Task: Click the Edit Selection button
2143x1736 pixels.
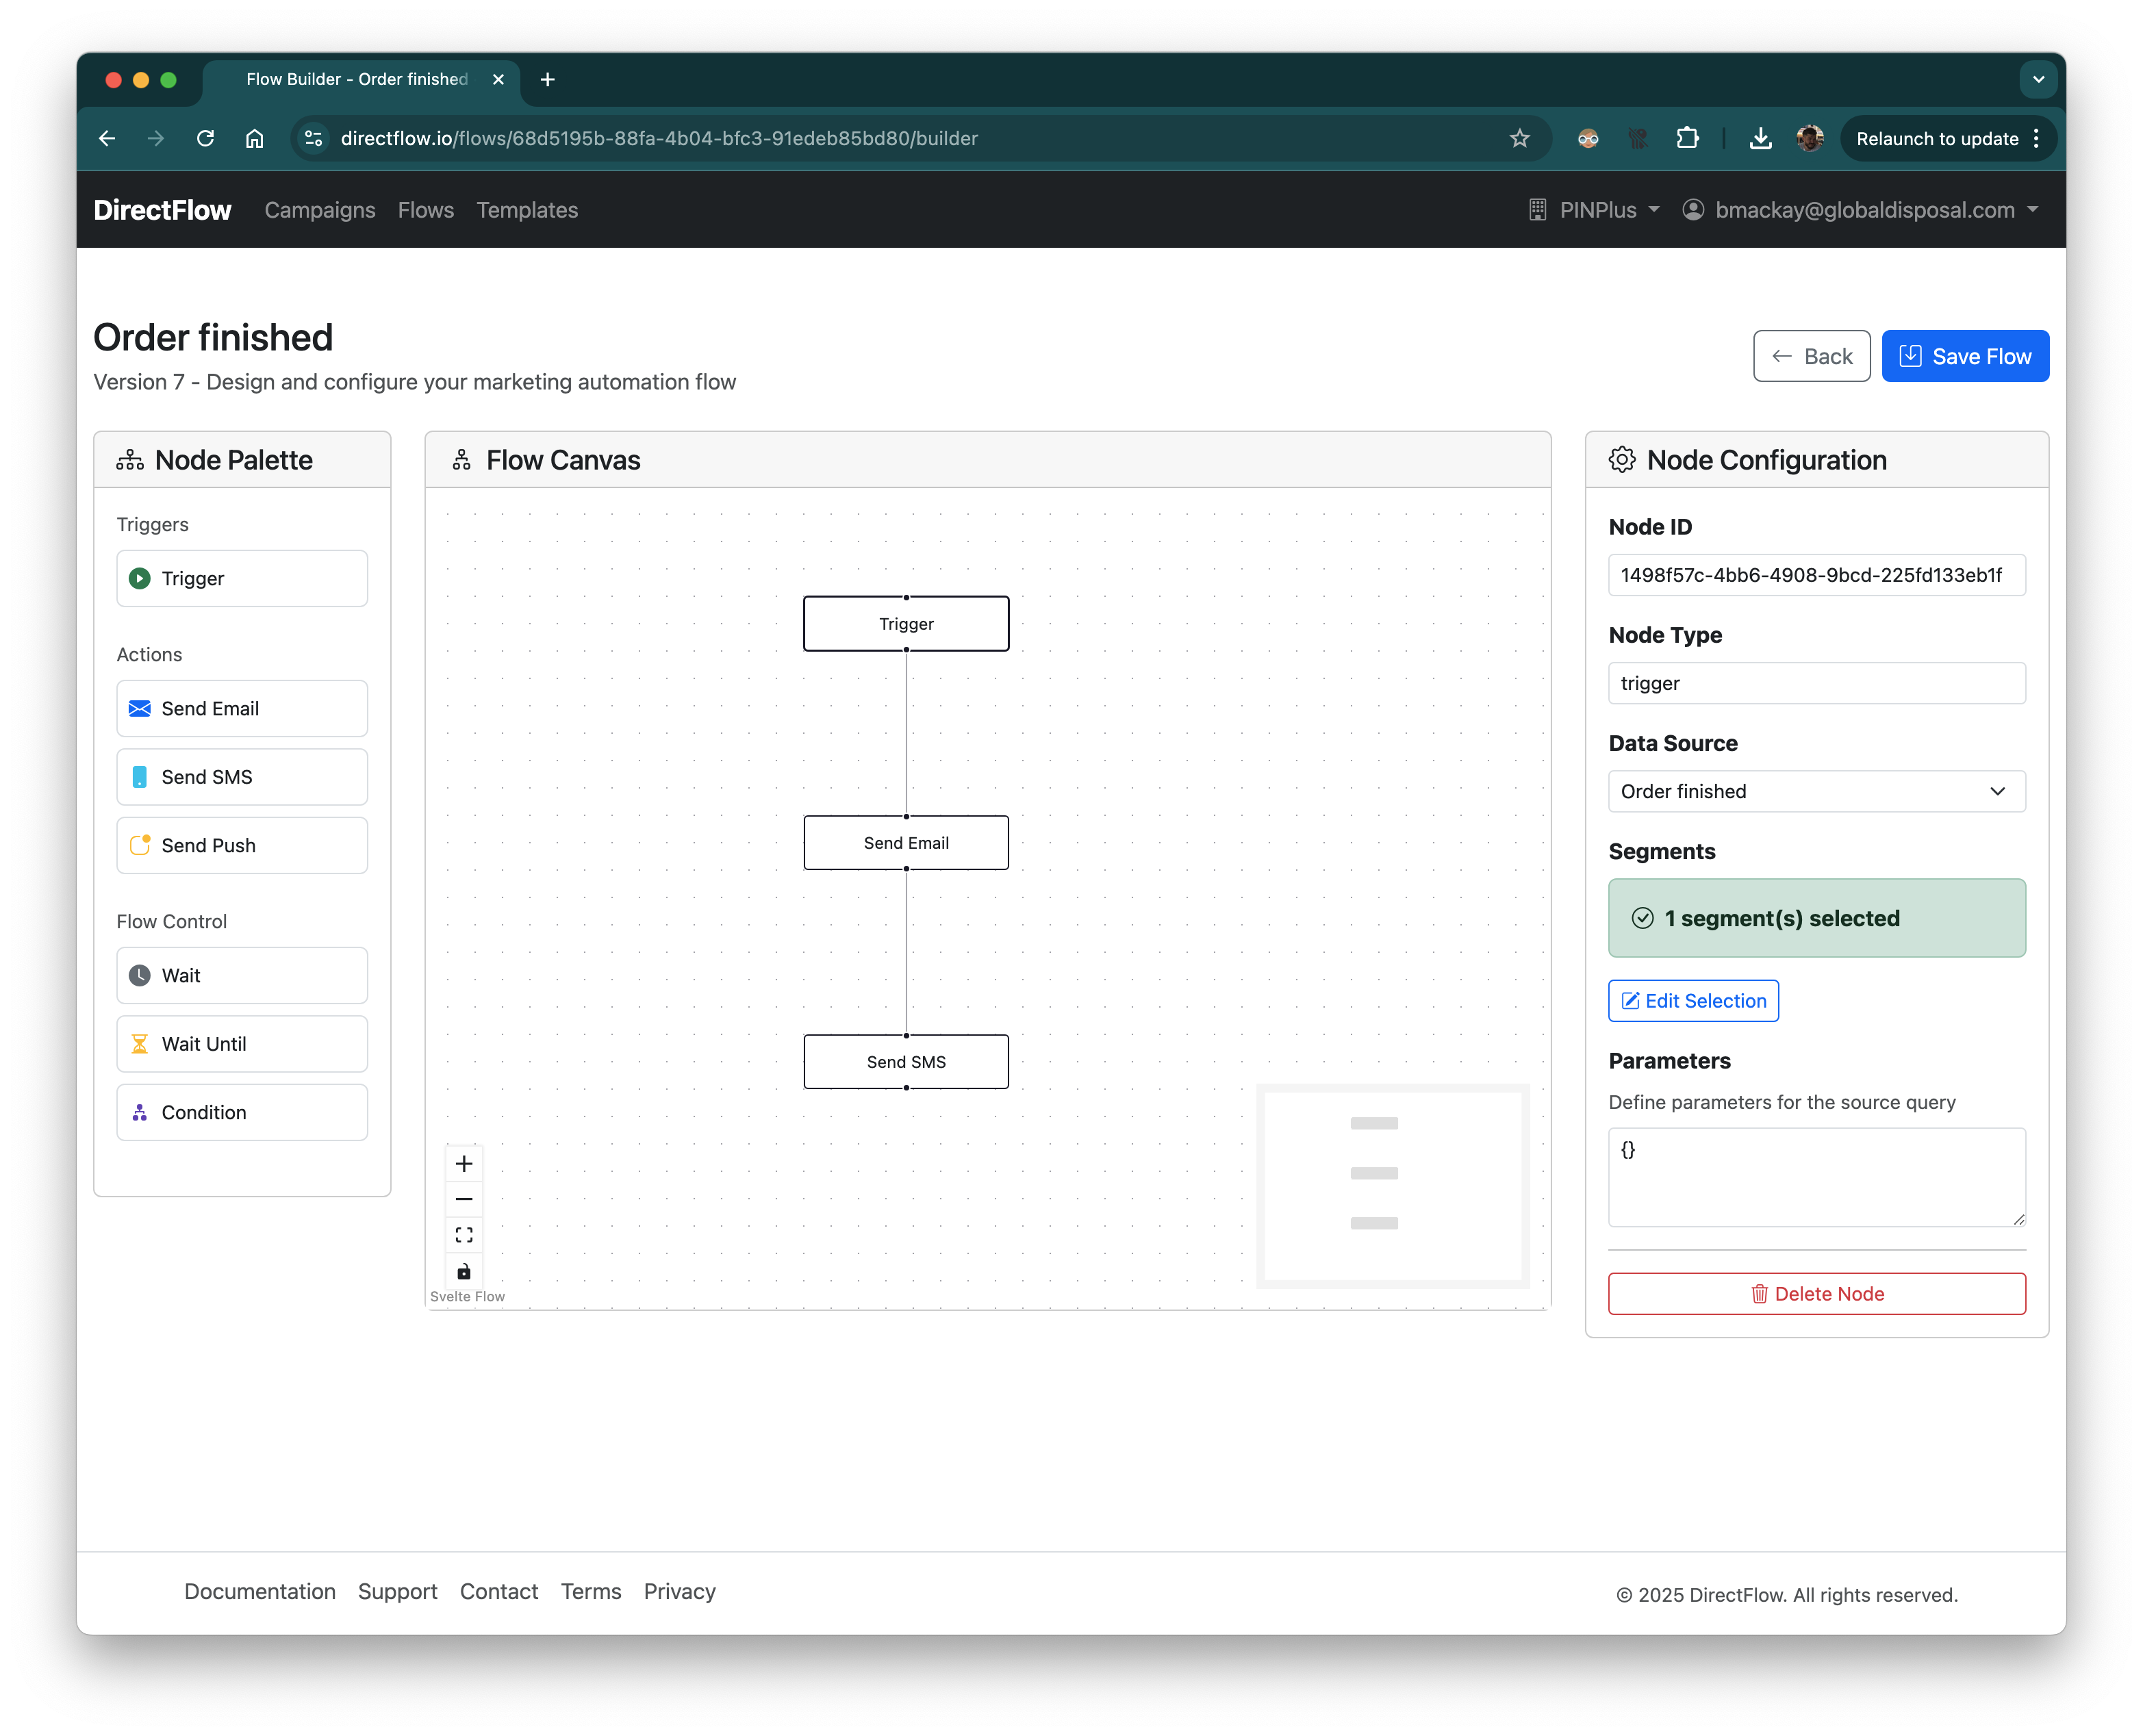Action: pos(1693,1001)
